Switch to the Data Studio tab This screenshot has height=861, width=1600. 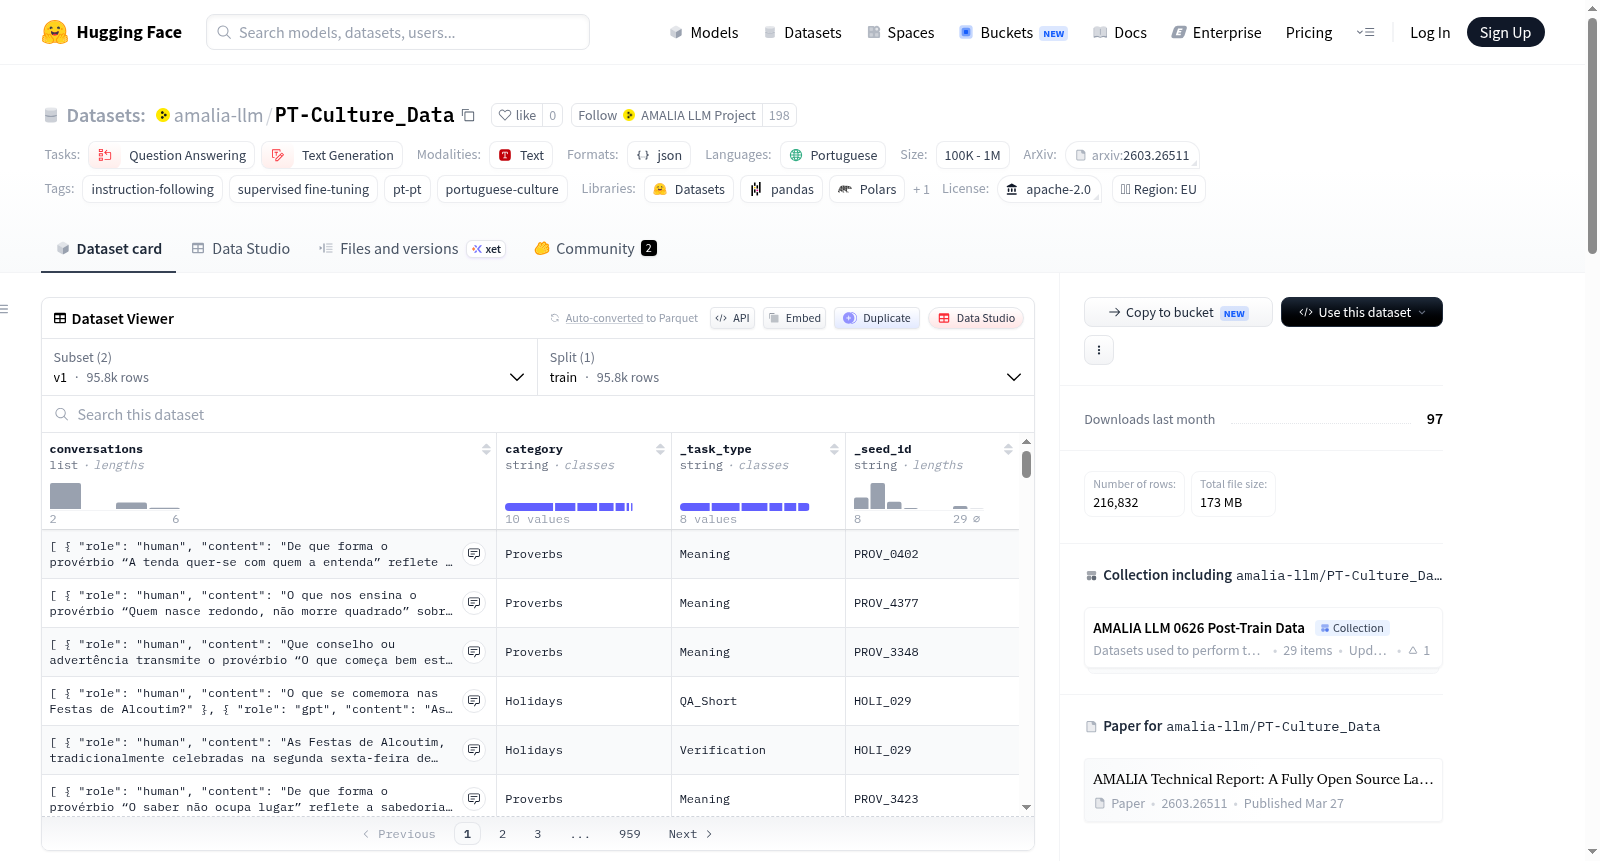point(241,249)
